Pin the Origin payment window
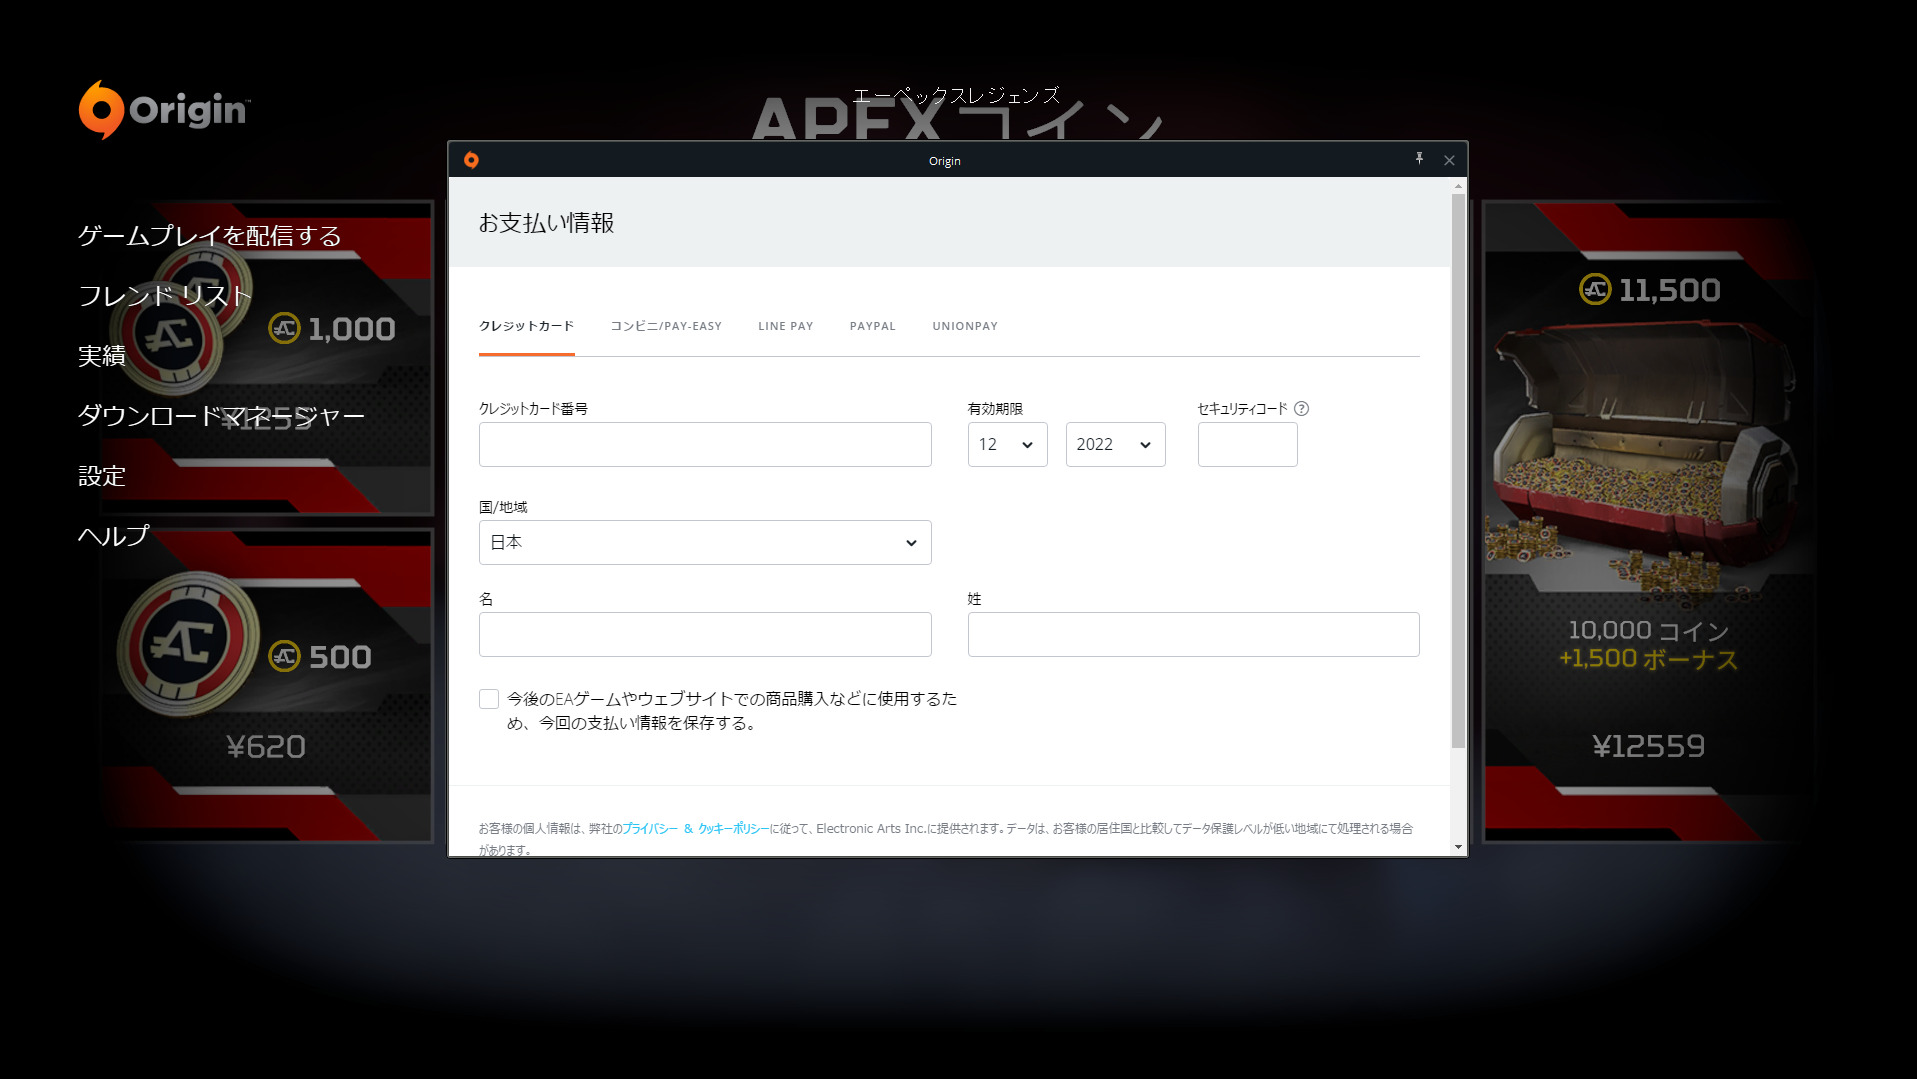The image size is (1917, 1079). [1419, 158]
